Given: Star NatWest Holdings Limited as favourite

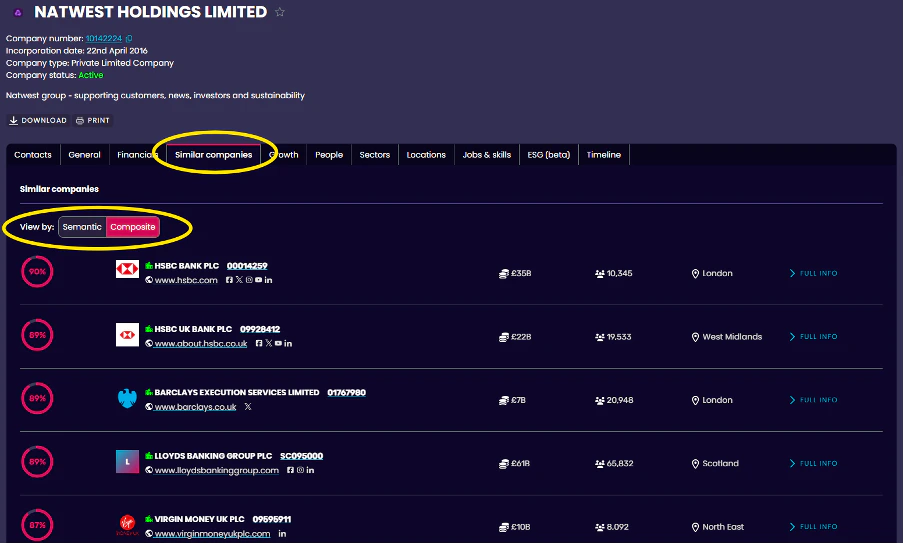Looking at the screenshot, I should point(280,12).
